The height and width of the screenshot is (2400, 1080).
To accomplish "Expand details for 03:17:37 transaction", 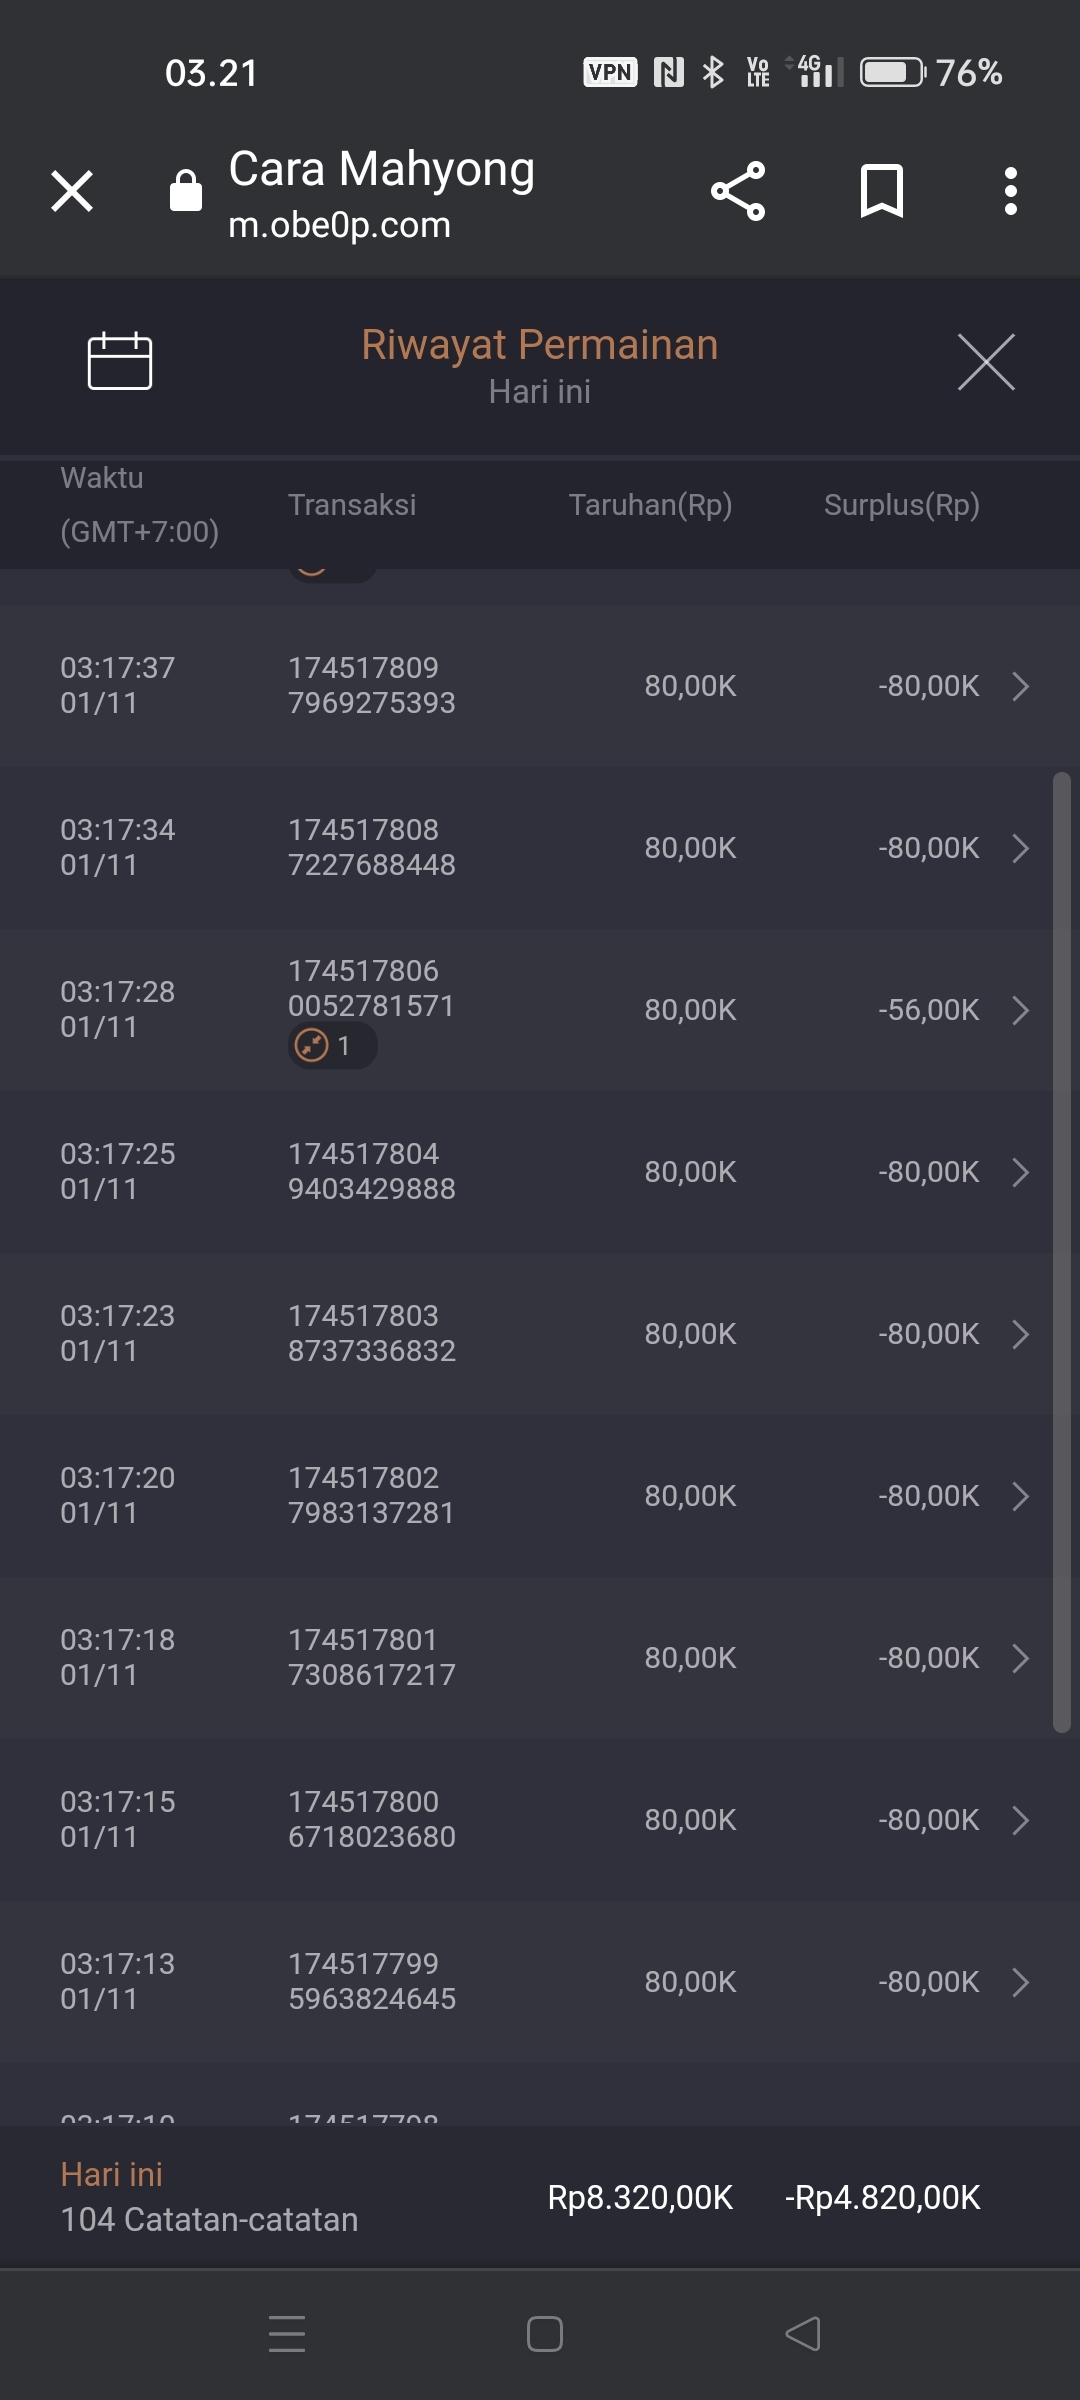I will pyautogui.click(x=1020, y=686).
